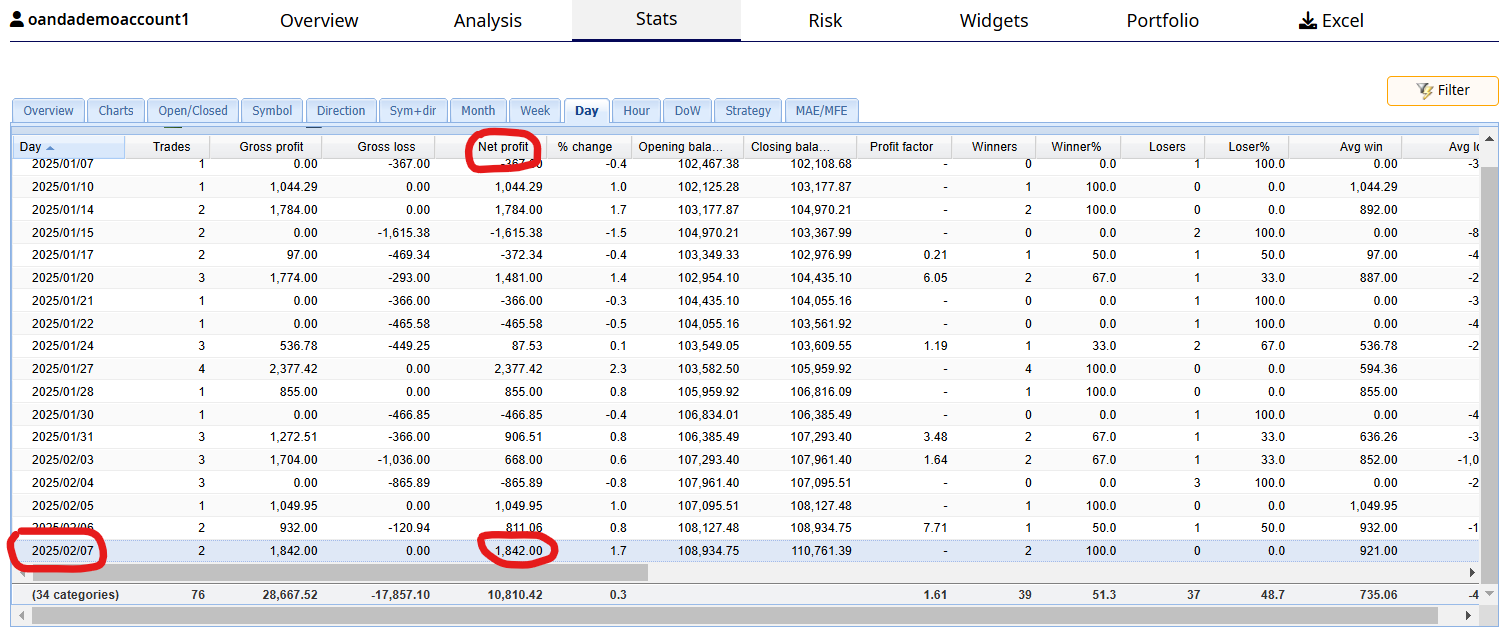Click the (34 categories) summary cell
Screen dimensions: 1507x632
tap(75, 595)
